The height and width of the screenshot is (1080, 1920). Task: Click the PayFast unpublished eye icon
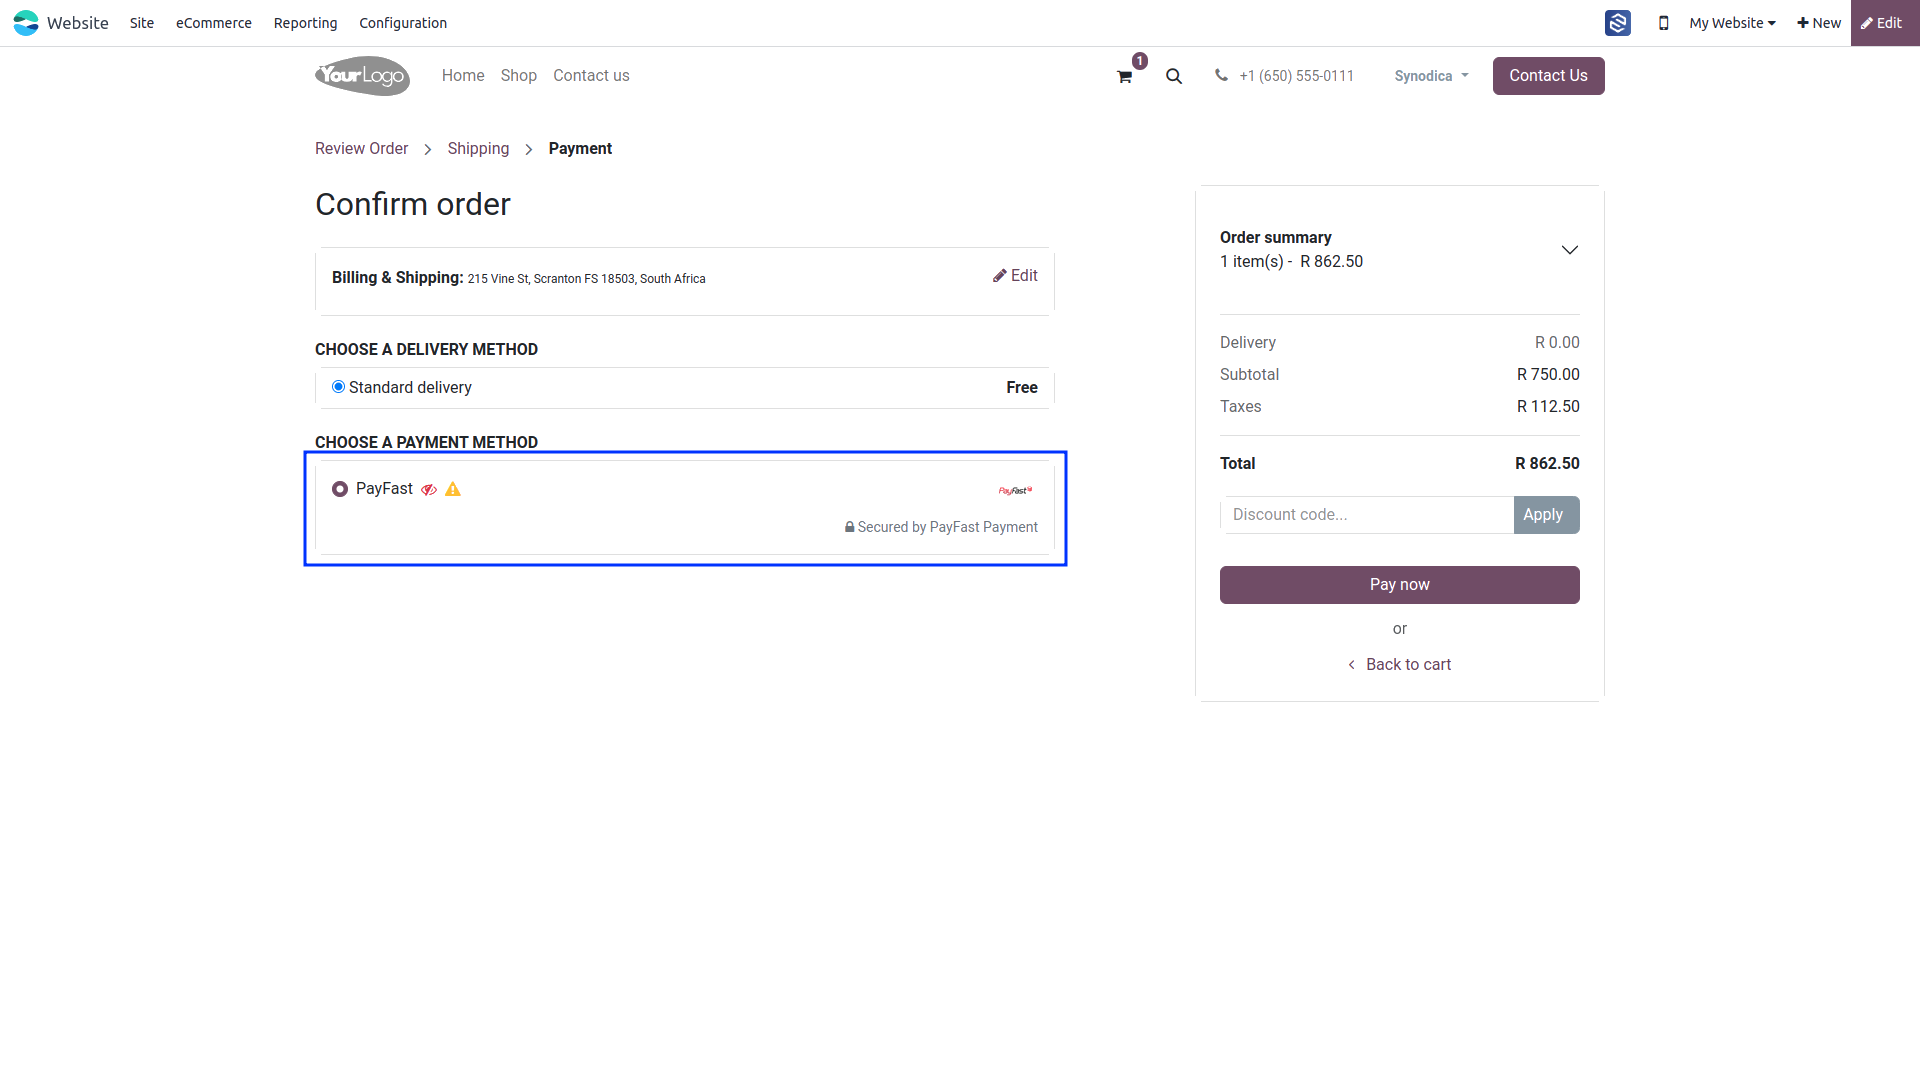click(429, 490)
